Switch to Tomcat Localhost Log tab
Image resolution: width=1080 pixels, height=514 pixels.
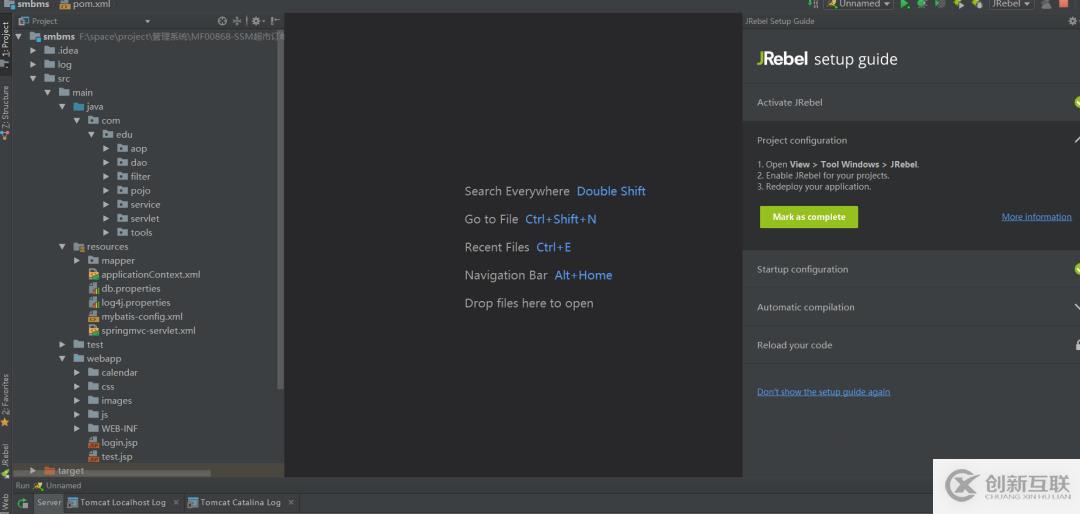pyautogui.click(x=123, y=502)
